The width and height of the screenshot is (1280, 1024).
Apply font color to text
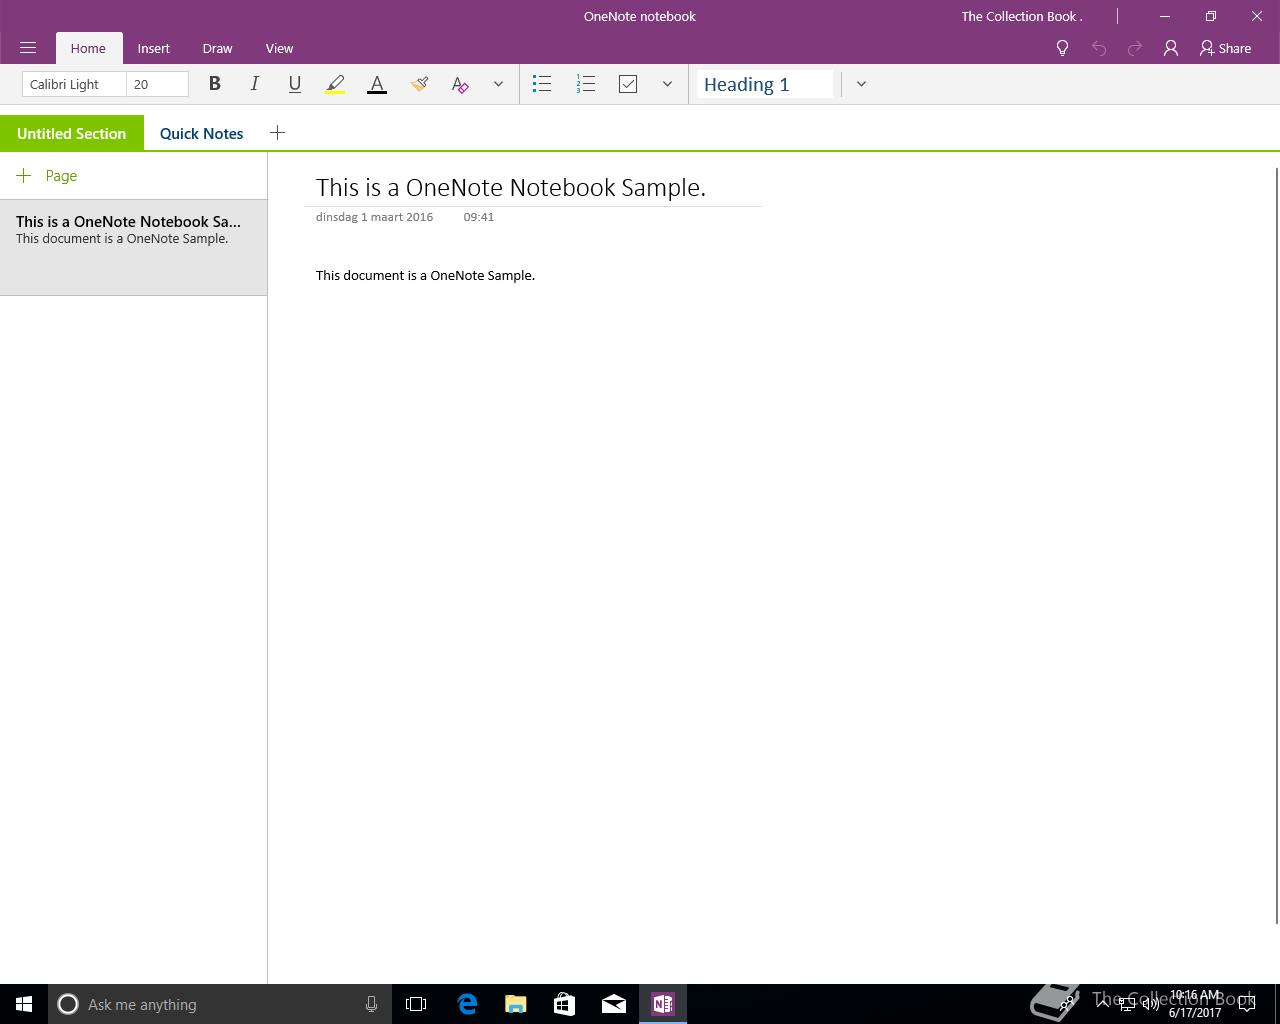click(x=377, y=84)
